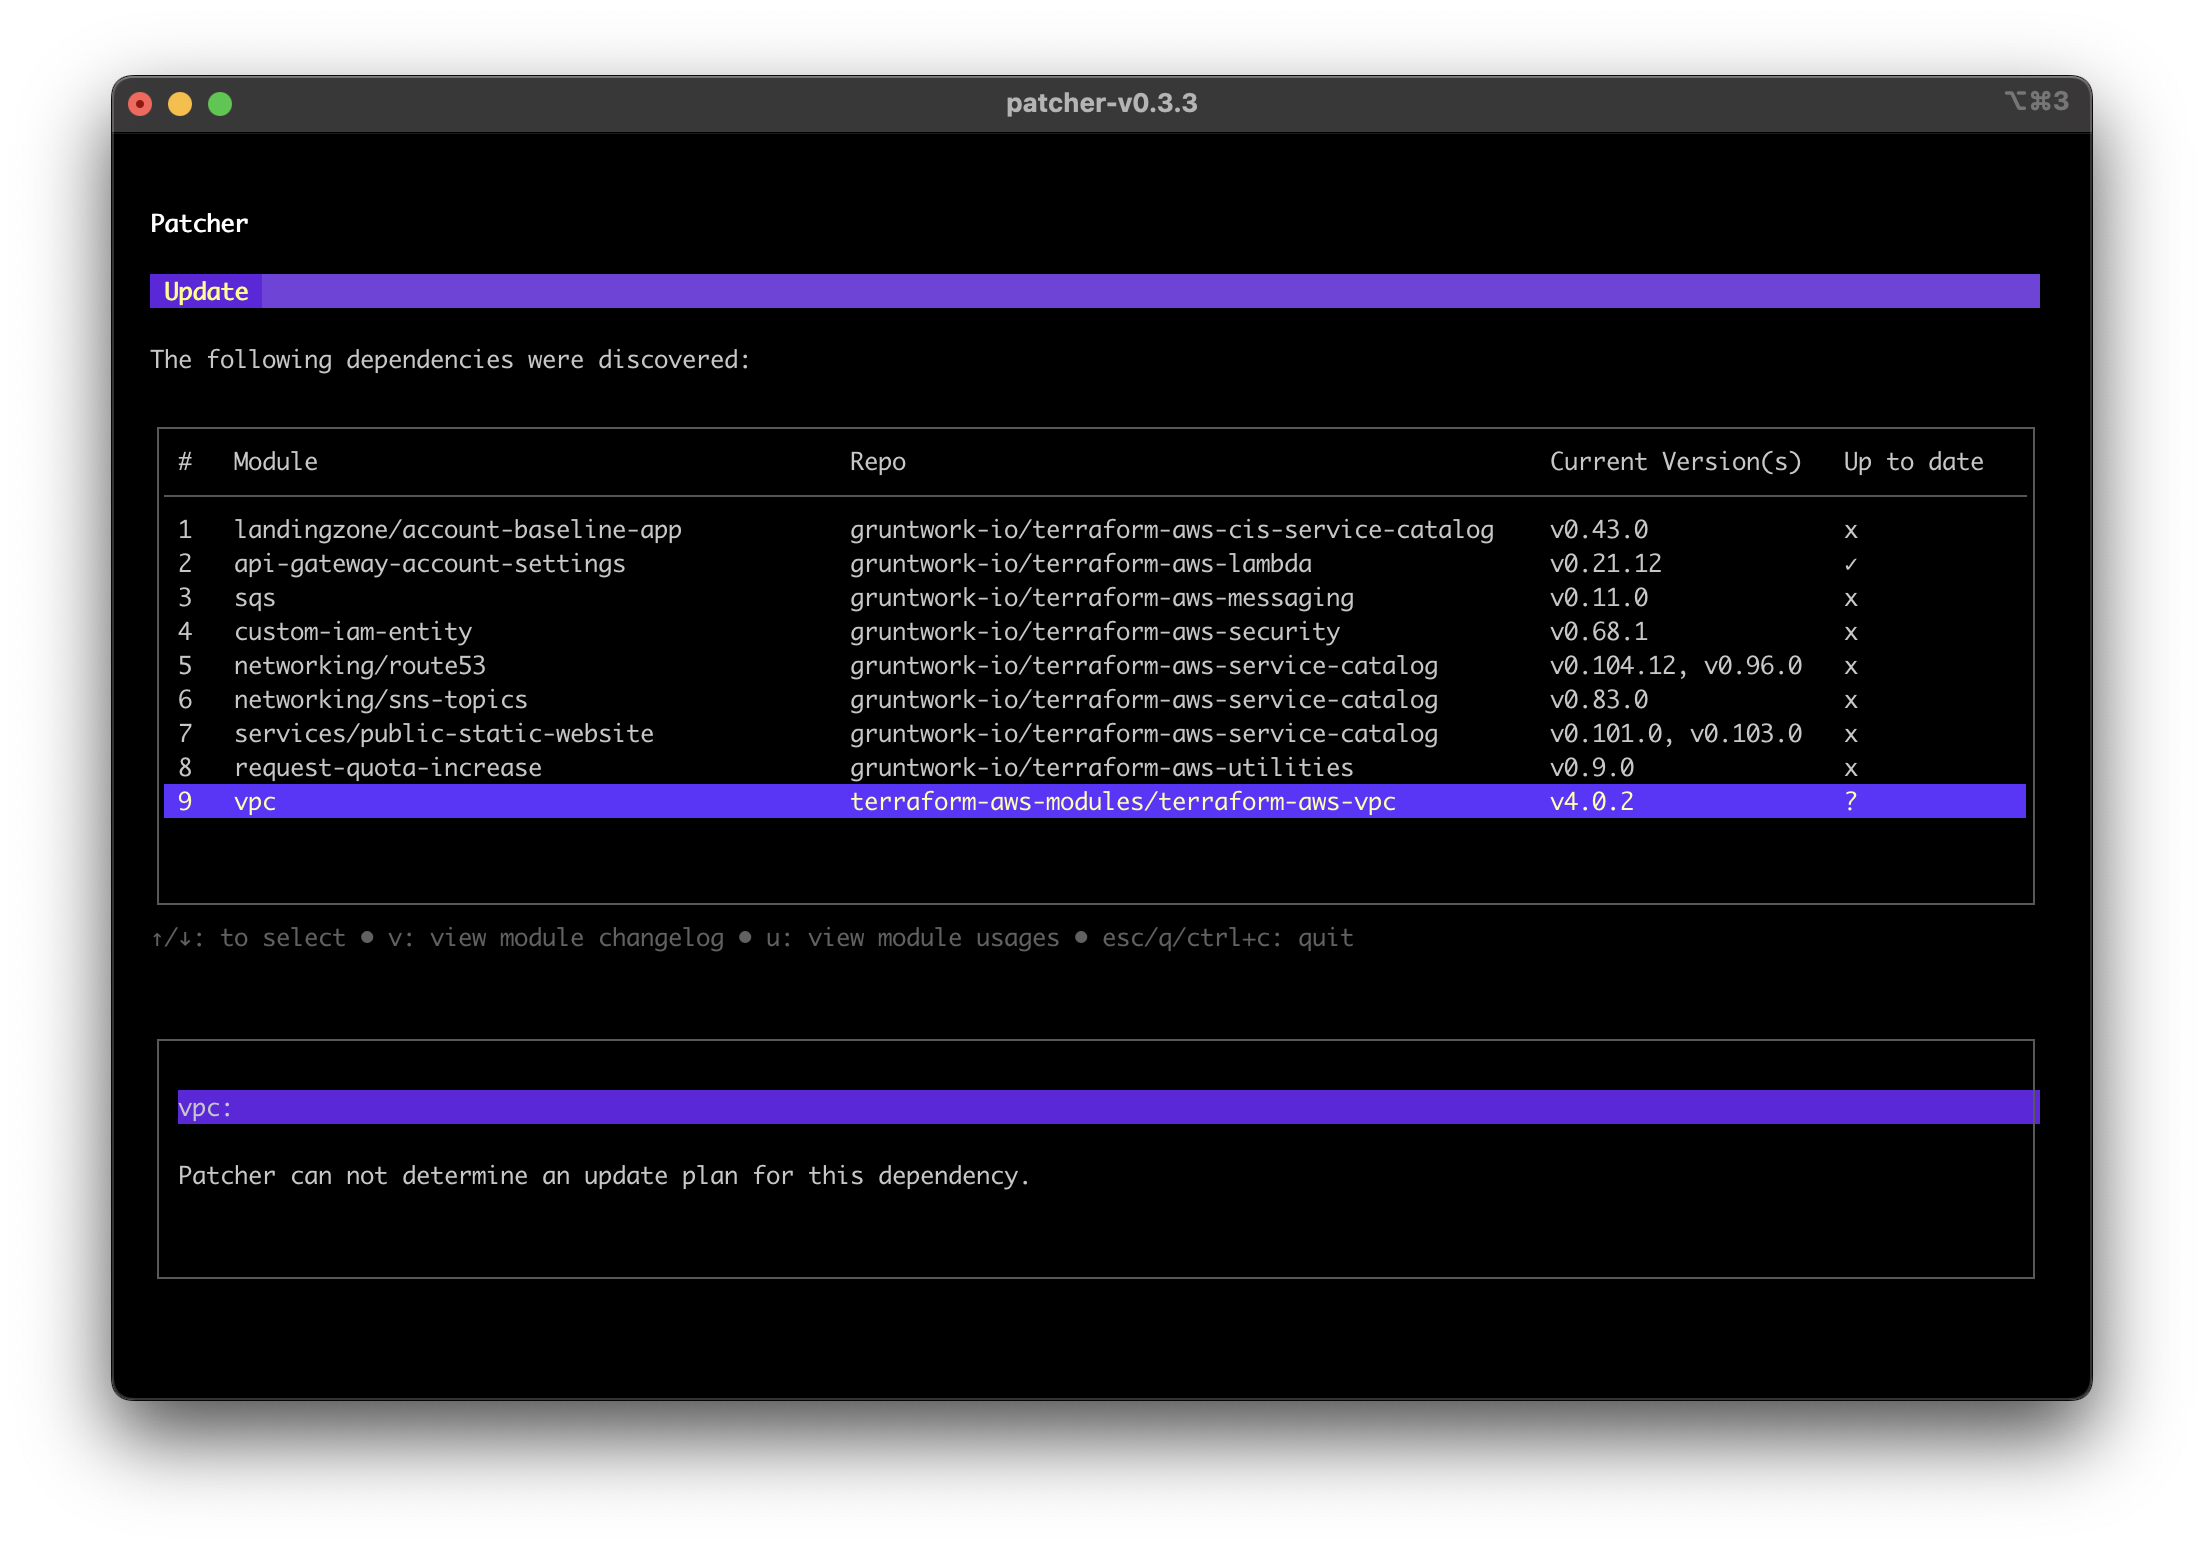Click the red close traffic light icon

tap(140, 103)
